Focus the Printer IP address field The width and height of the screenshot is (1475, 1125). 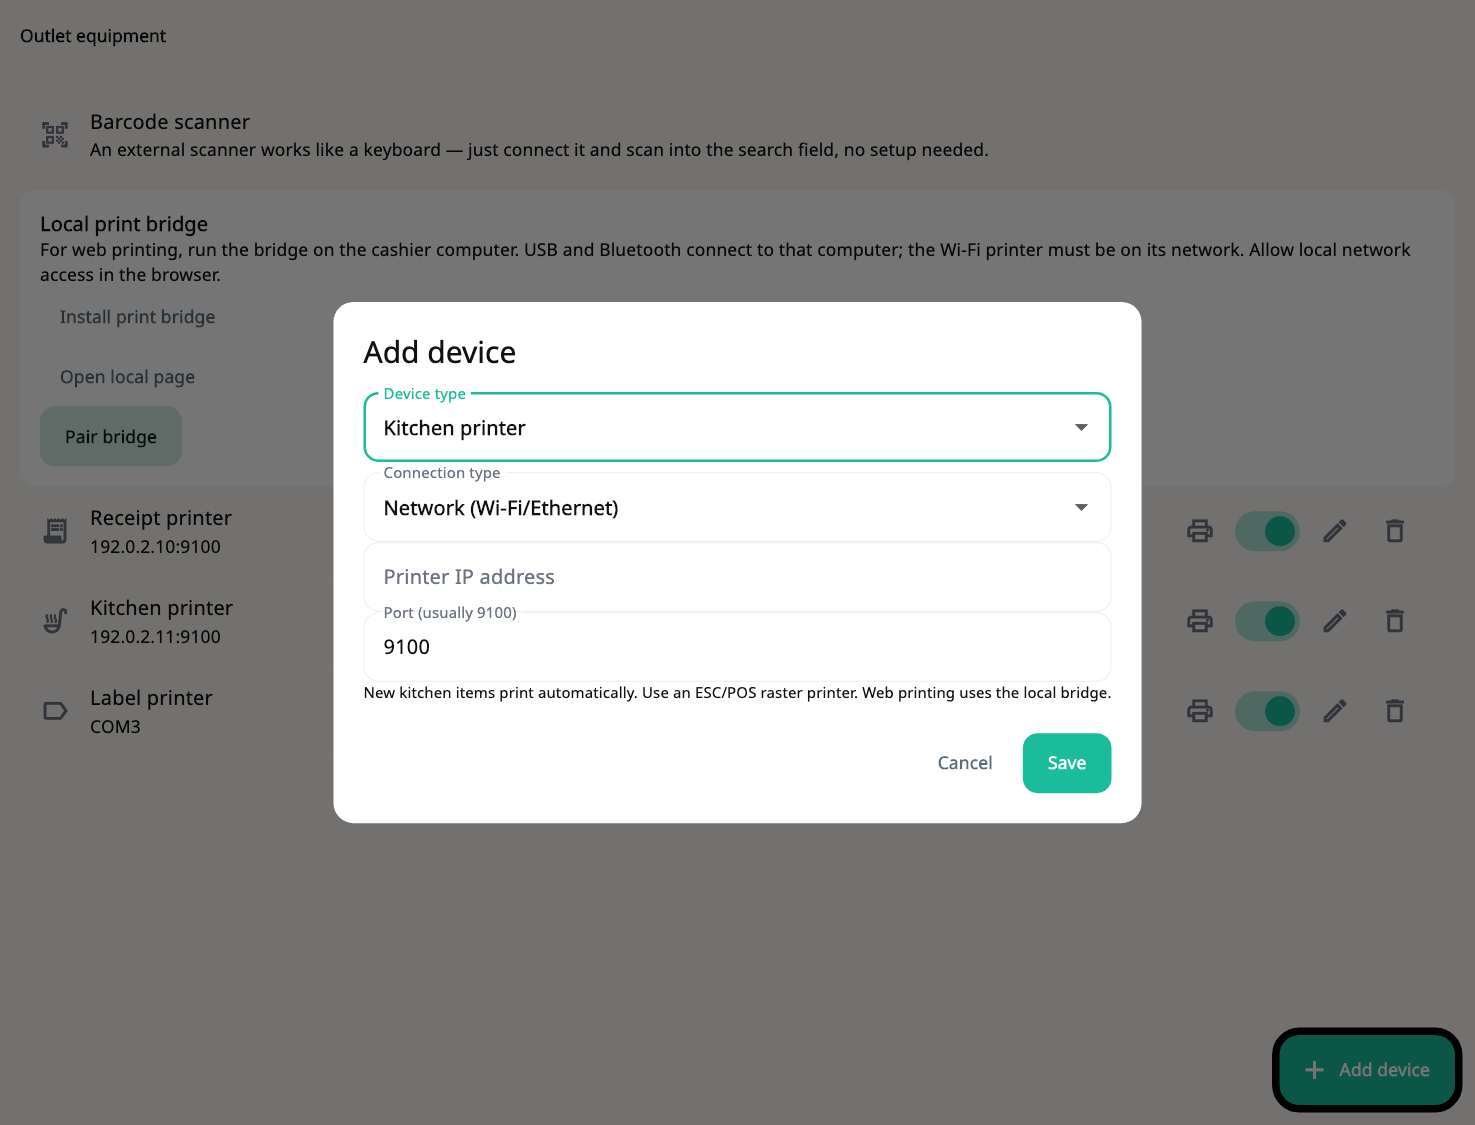point(737,577)
